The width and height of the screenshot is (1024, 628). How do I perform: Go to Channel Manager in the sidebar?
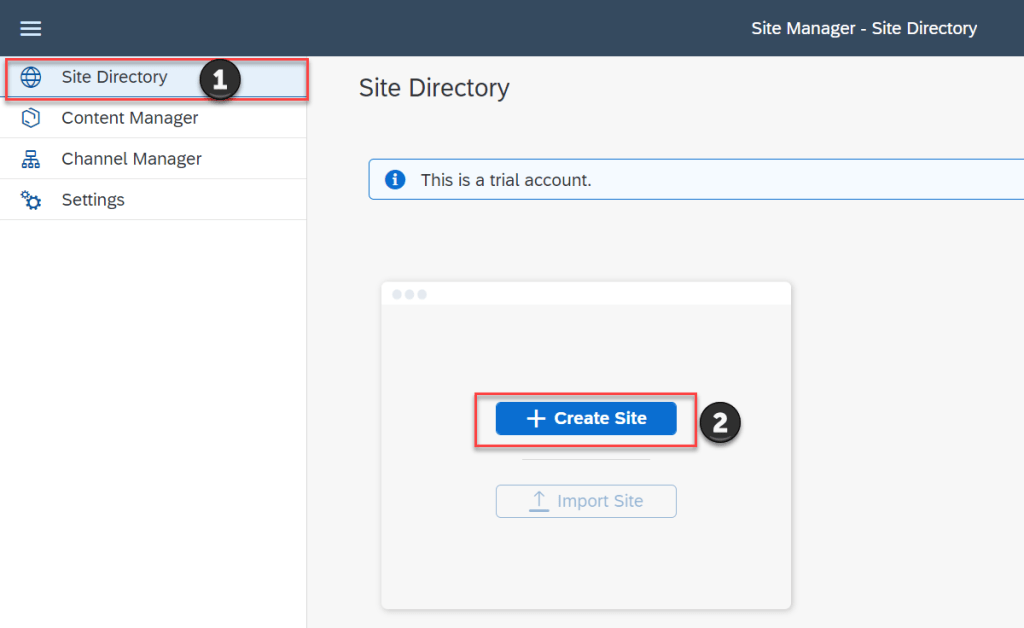pyautogui.click(x=131, y=159)
